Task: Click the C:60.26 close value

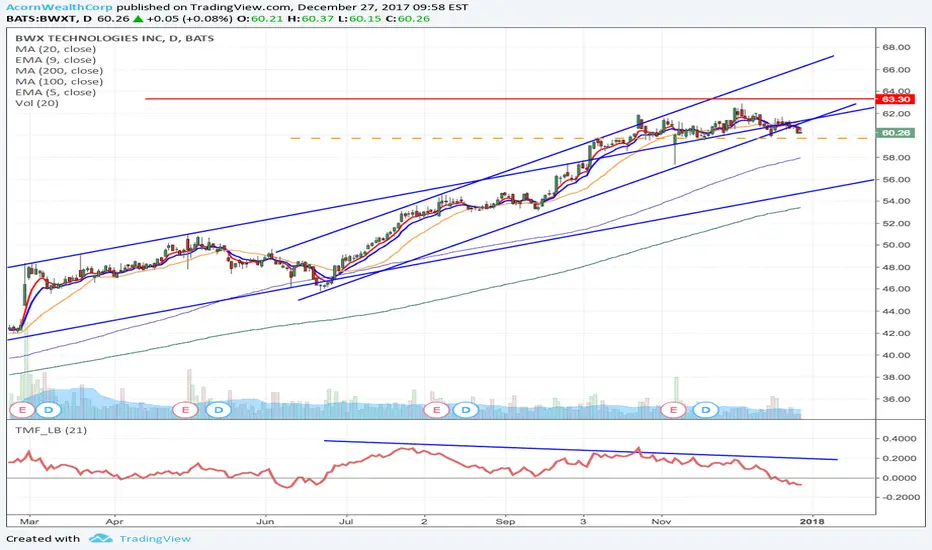Action: point(407,18)
